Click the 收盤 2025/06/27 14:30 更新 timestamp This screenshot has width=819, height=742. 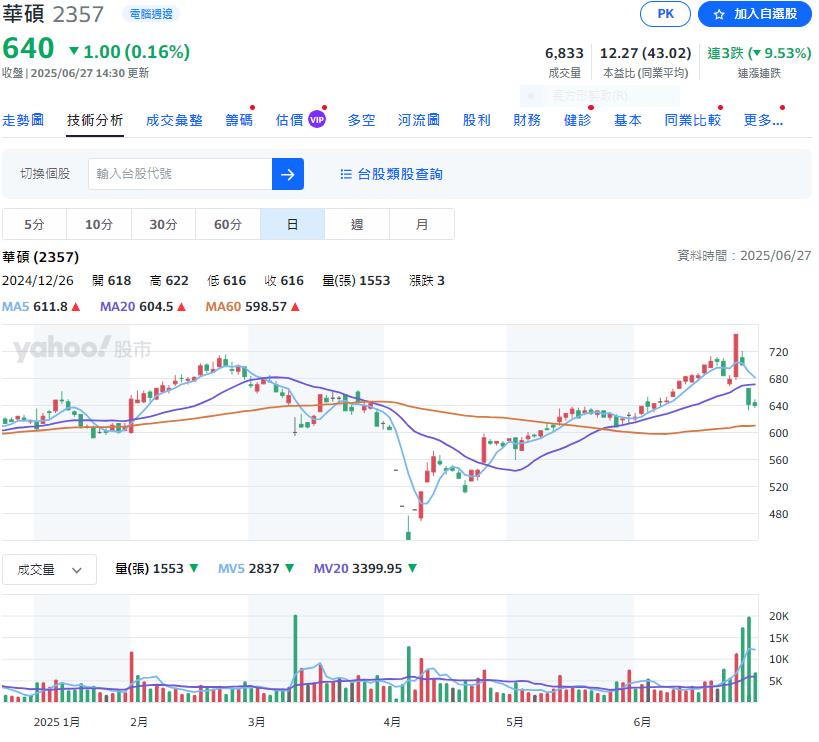tap(76, 73)
